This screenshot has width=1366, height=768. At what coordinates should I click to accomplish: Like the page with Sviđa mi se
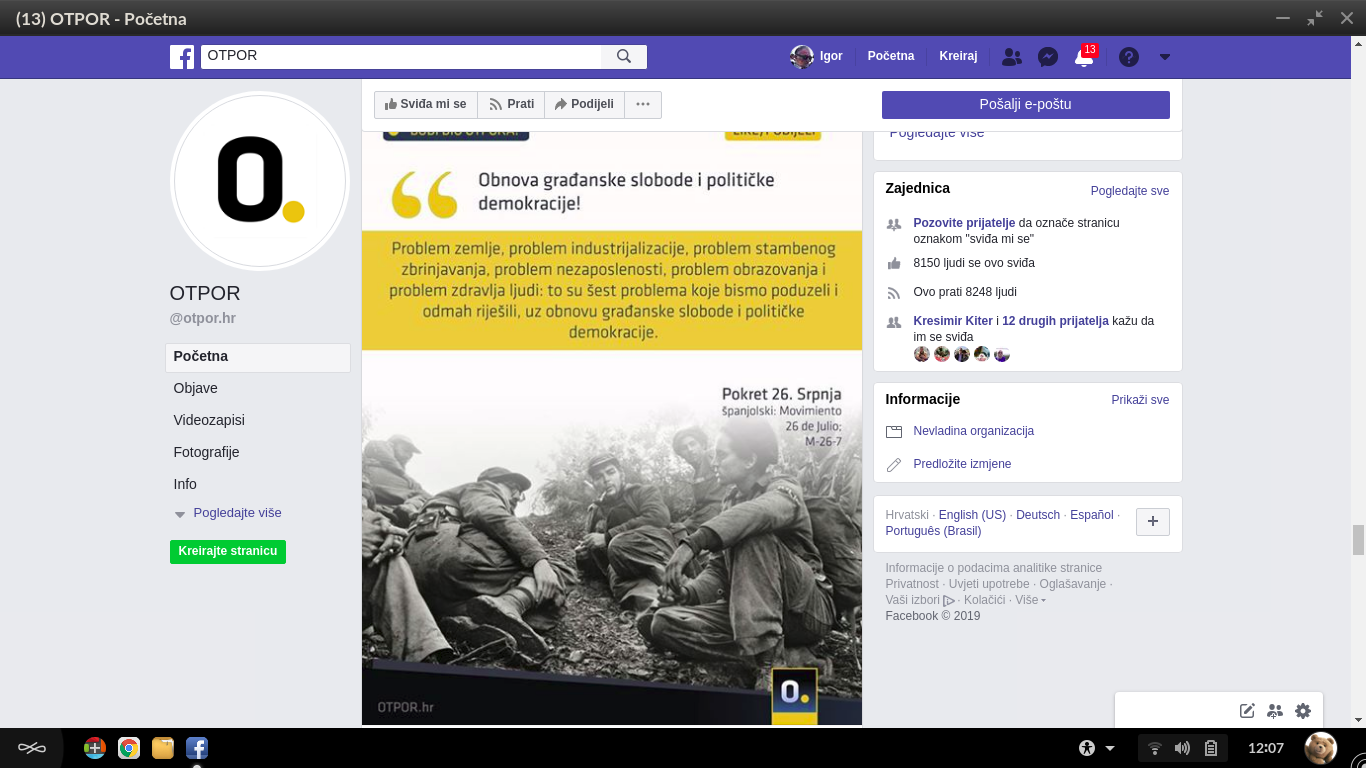[425, 104]
